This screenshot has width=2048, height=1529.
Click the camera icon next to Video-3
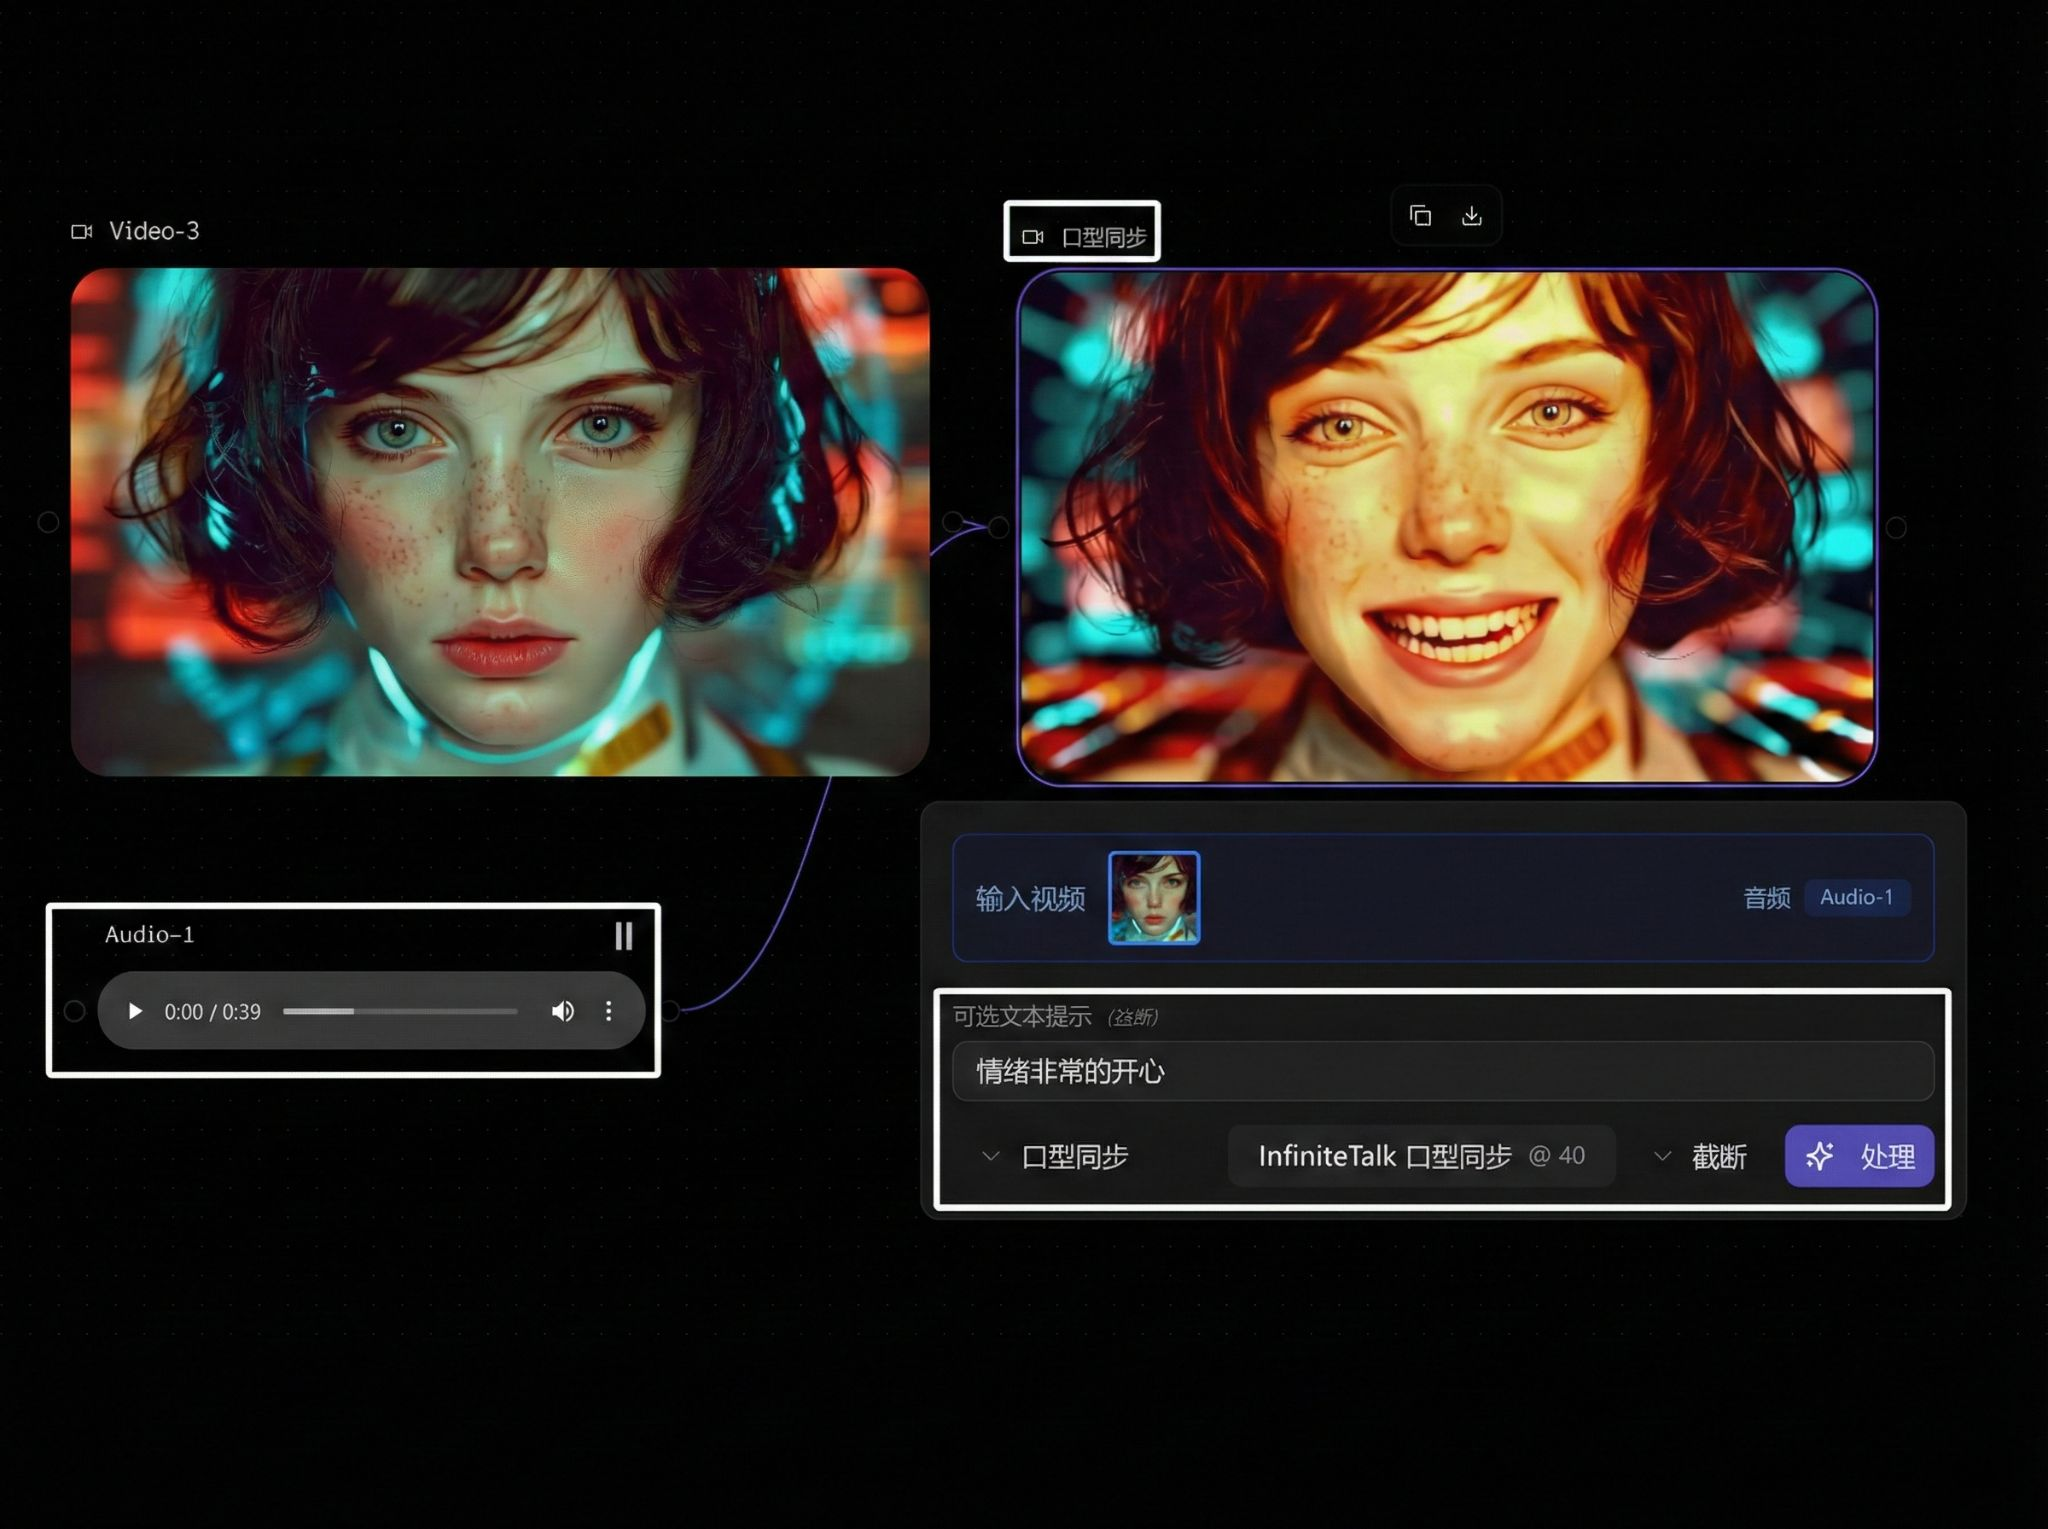(x=84, y=230)
